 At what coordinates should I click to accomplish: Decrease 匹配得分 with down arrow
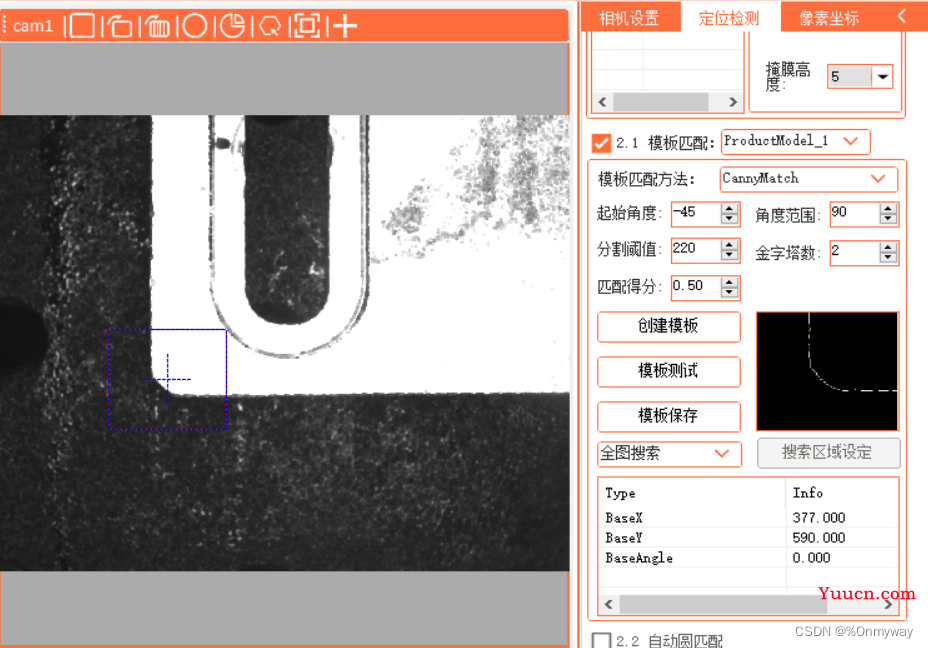pyautogui.click(x=730, y=293)
